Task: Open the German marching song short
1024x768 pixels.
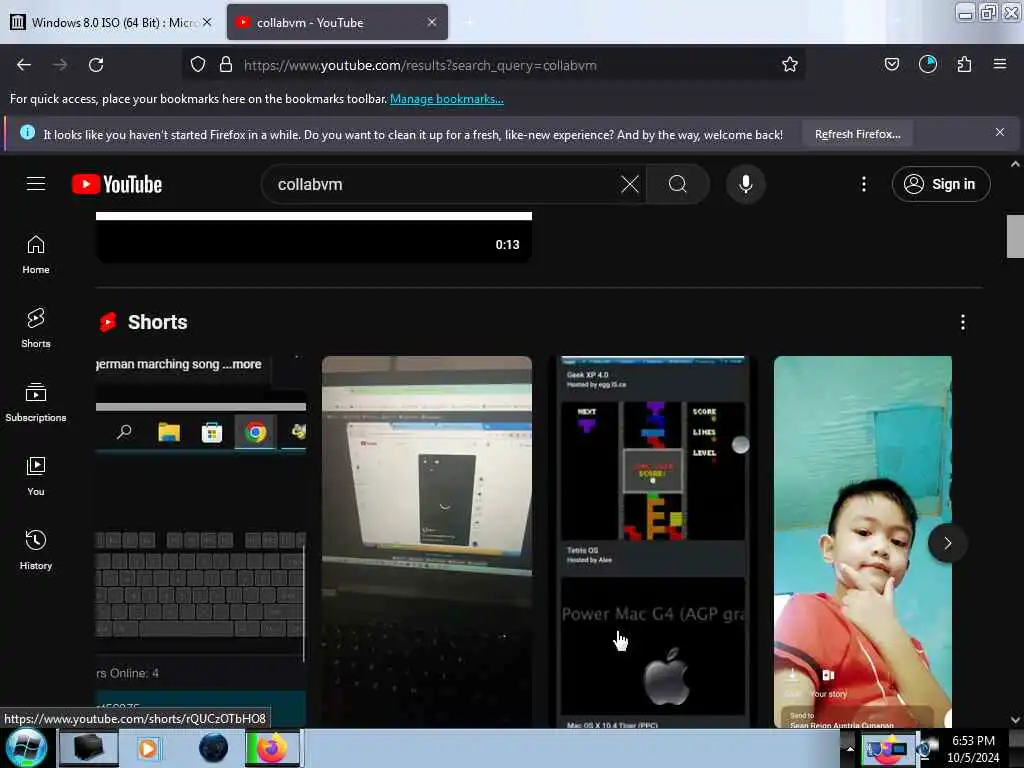Action: tap(200, 541)
